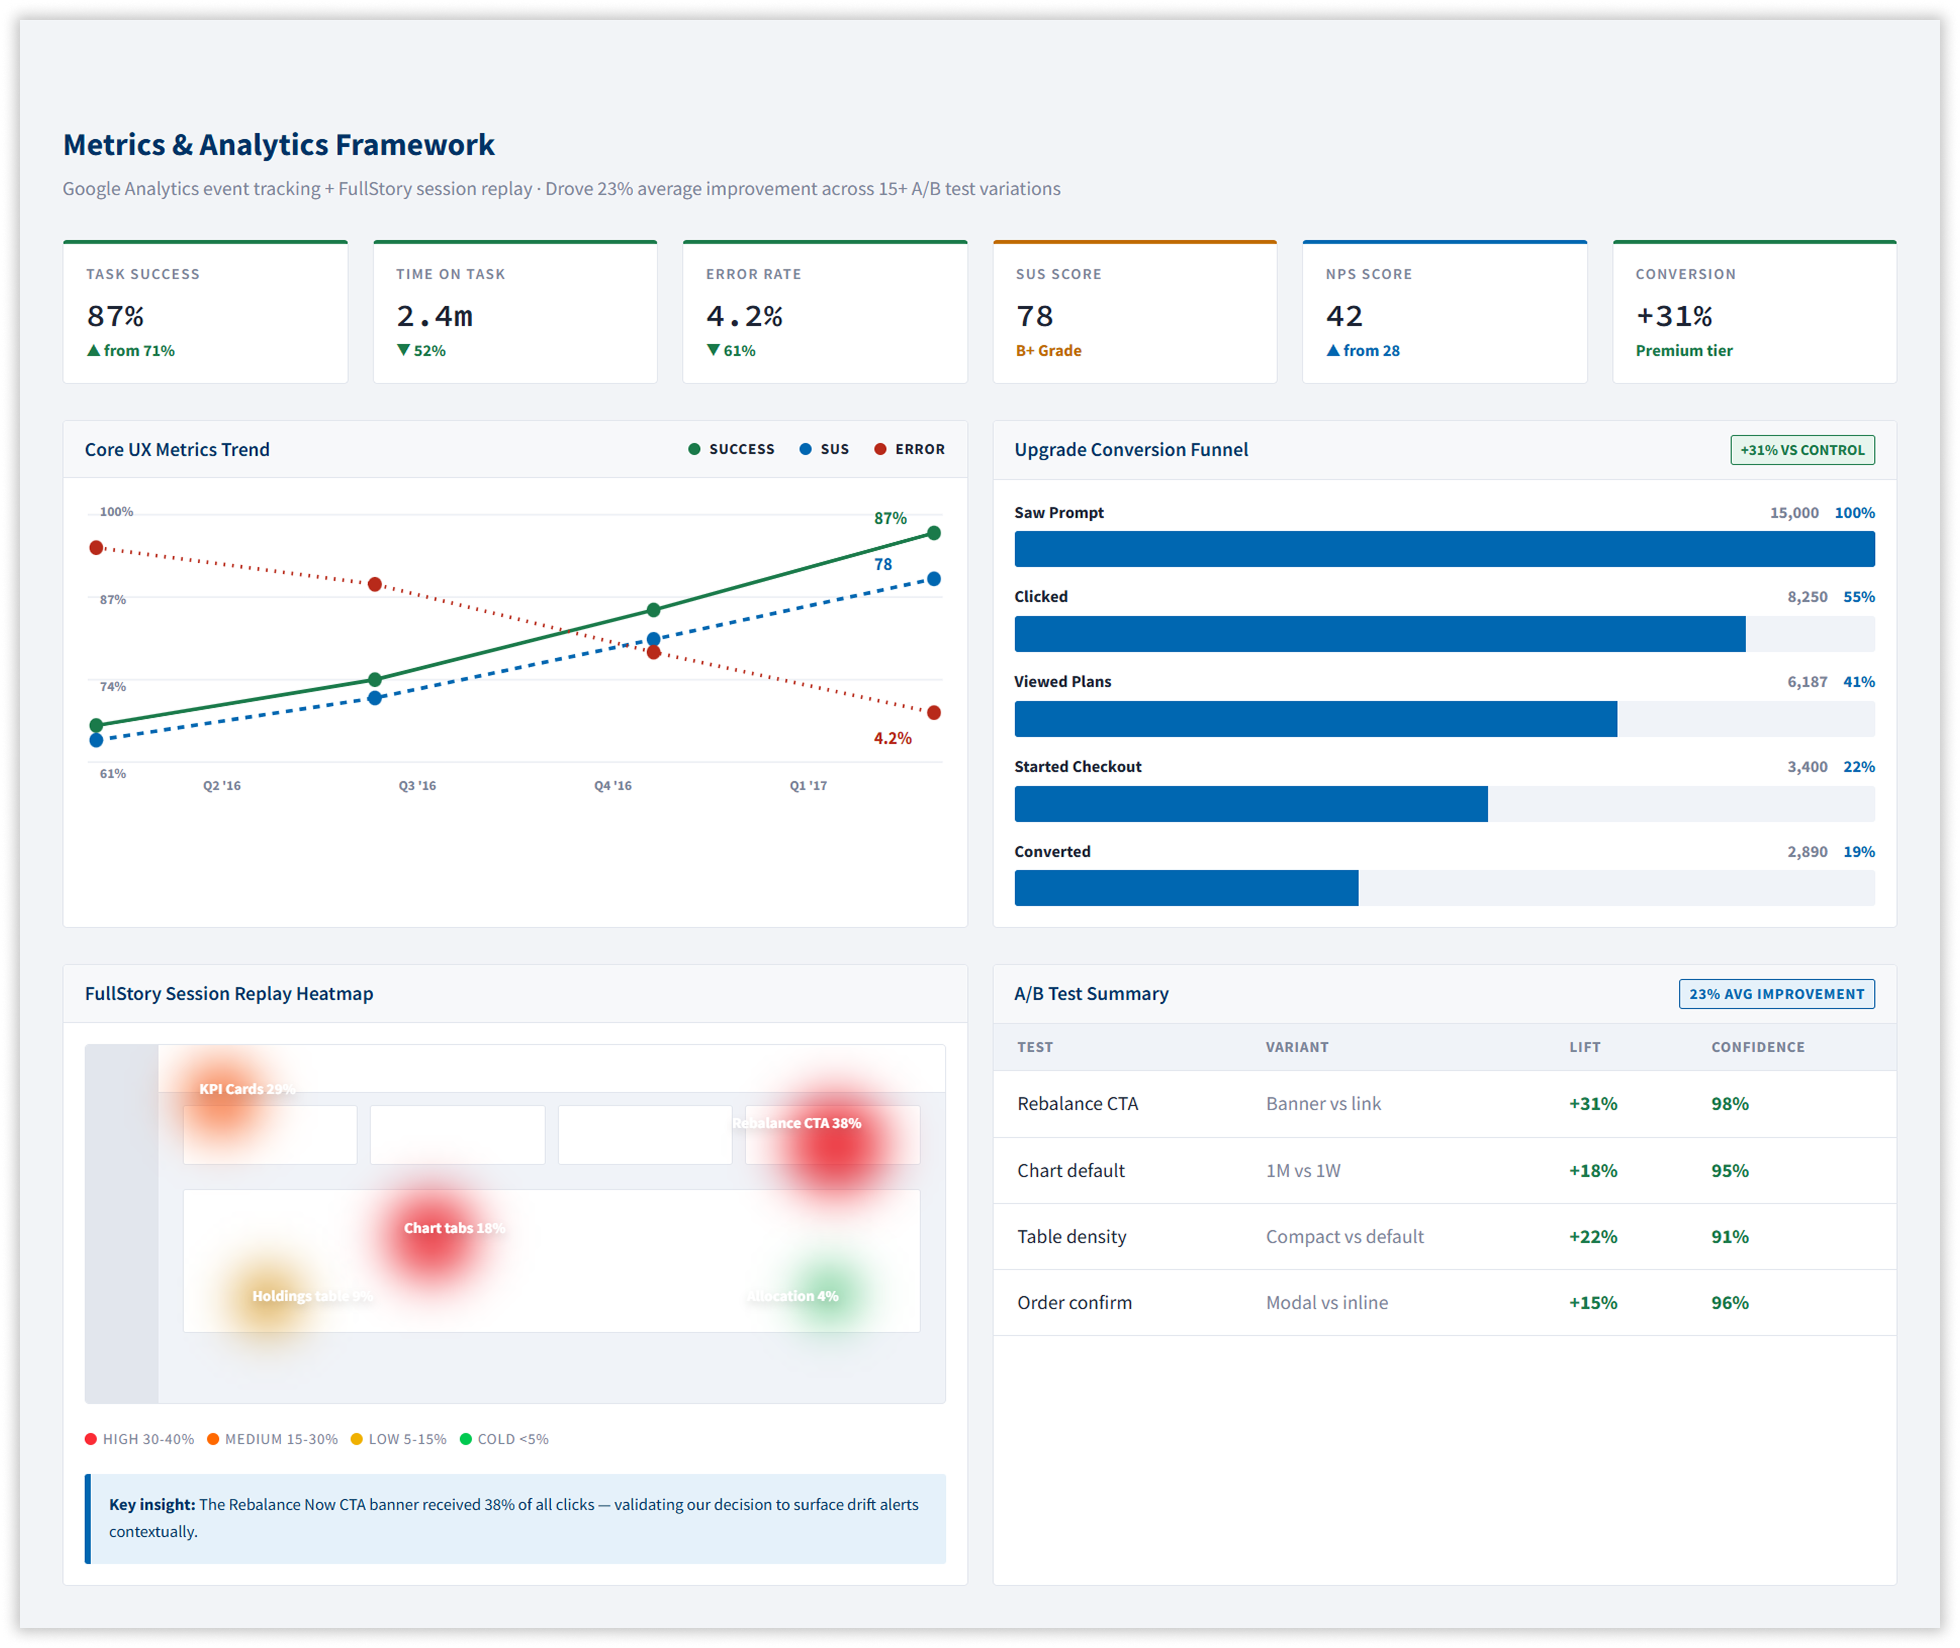The image size is (1960, 1648).
Task: Click the red HIGH 30-40% legend dot
Action: coord(91,1439)
